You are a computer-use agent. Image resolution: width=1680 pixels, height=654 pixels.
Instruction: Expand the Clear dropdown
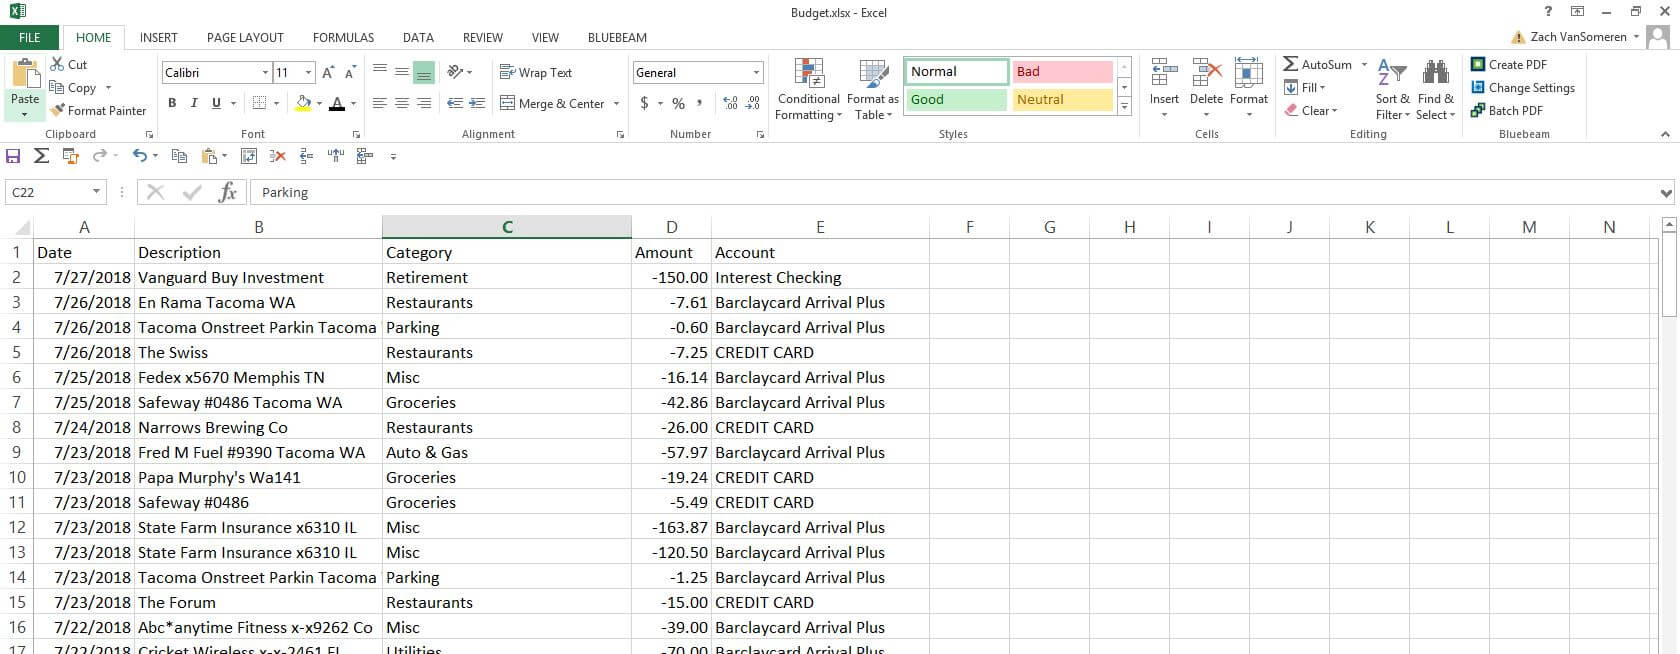pos(1334,111)
